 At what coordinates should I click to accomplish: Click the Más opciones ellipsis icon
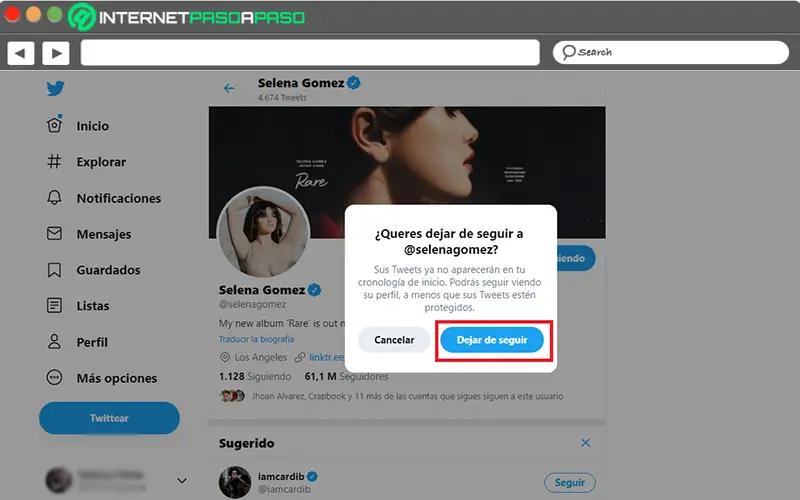click(56, 378)
